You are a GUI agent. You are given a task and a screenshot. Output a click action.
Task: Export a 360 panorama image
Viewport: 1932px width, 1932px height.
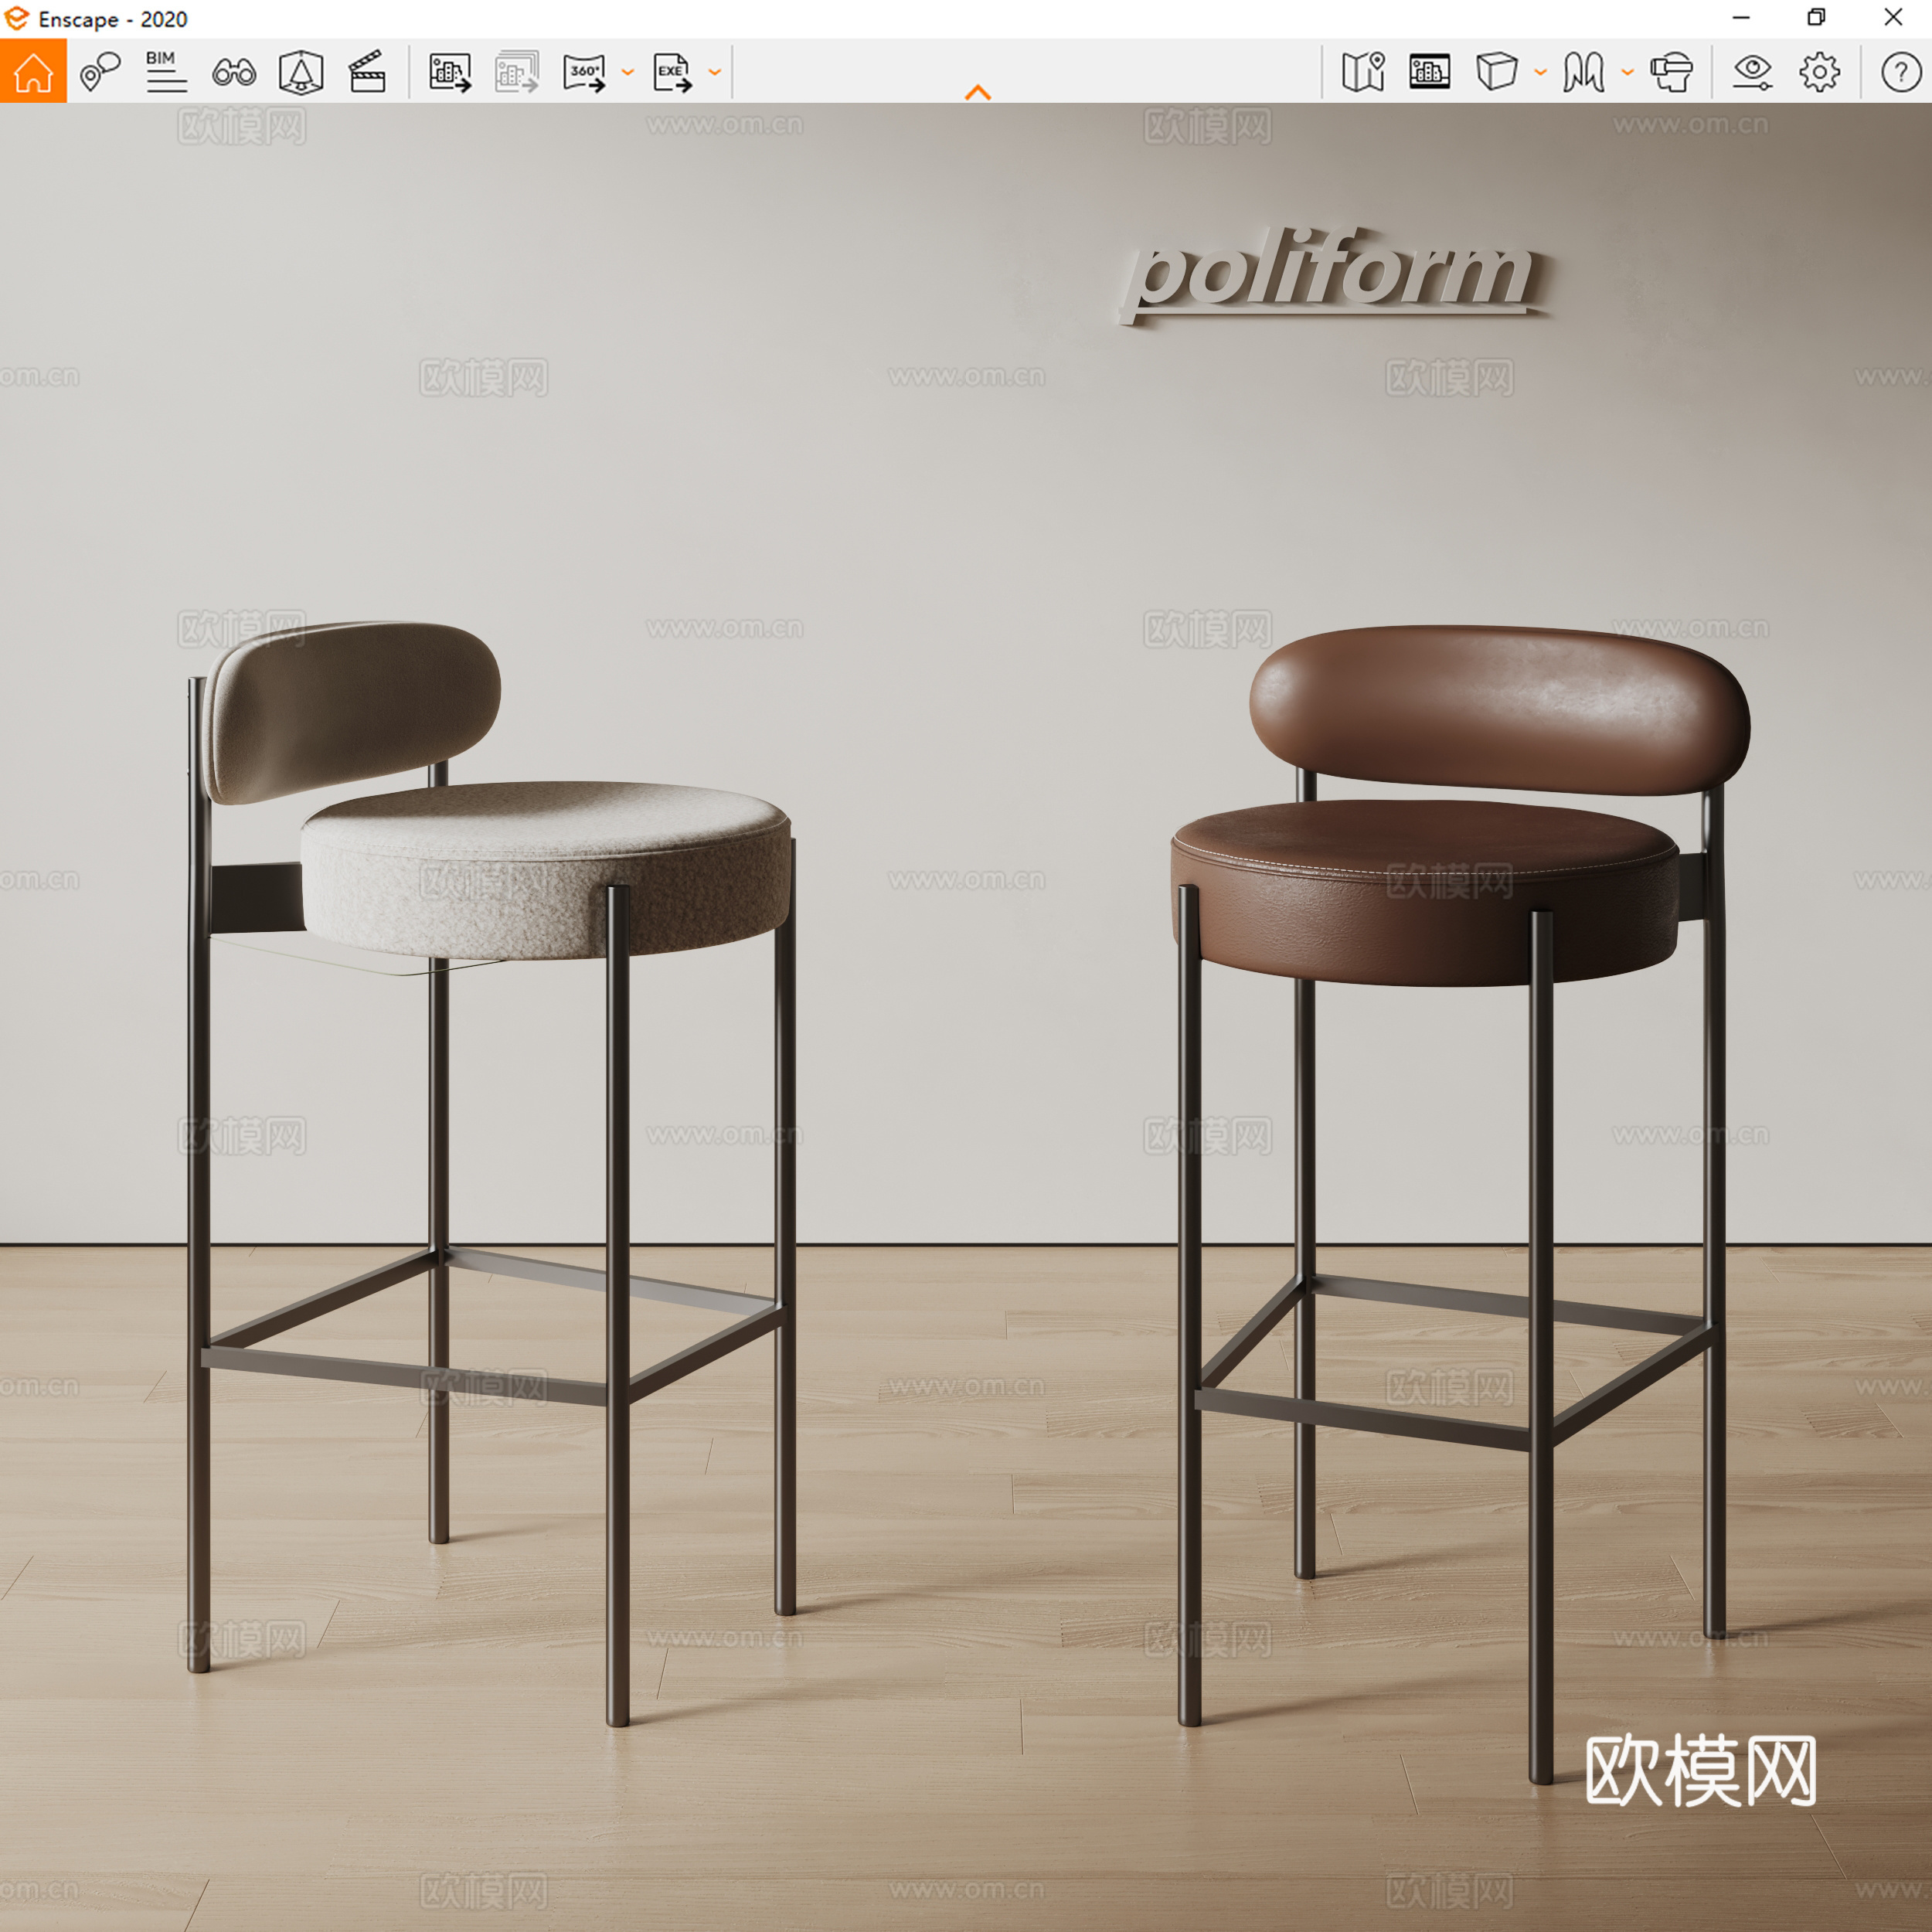[x=585, y=71]
